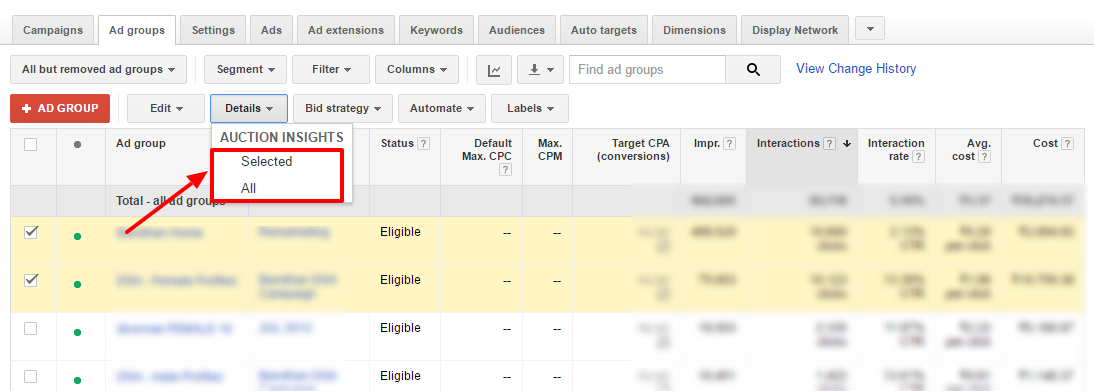
Task: Check the fourth ad group row checkbox
Action: tap(31, 376)
